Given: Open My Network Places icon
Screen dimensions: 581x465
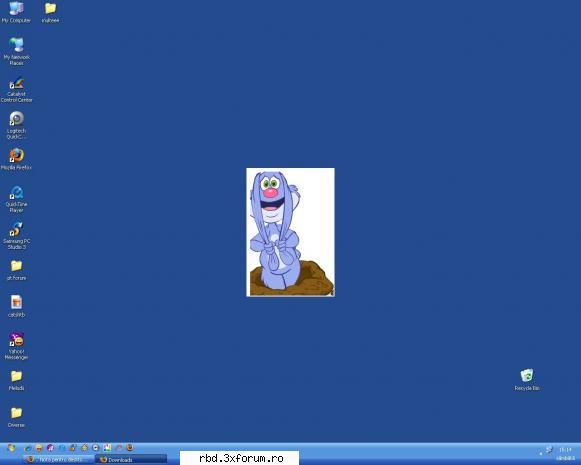Looking at the screenshot, I should [16, 51].
